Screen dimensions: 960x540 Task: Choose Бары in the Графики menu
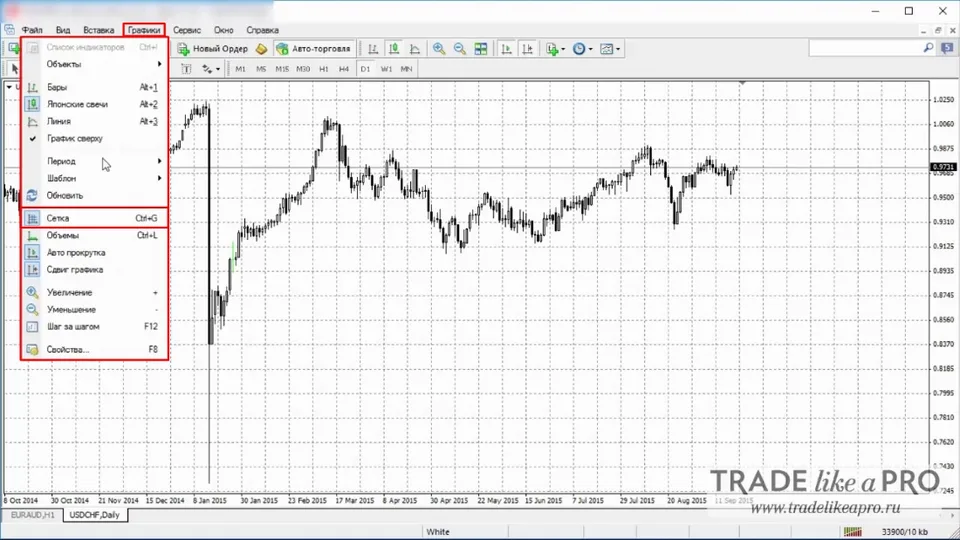click(x=94, y=87)
